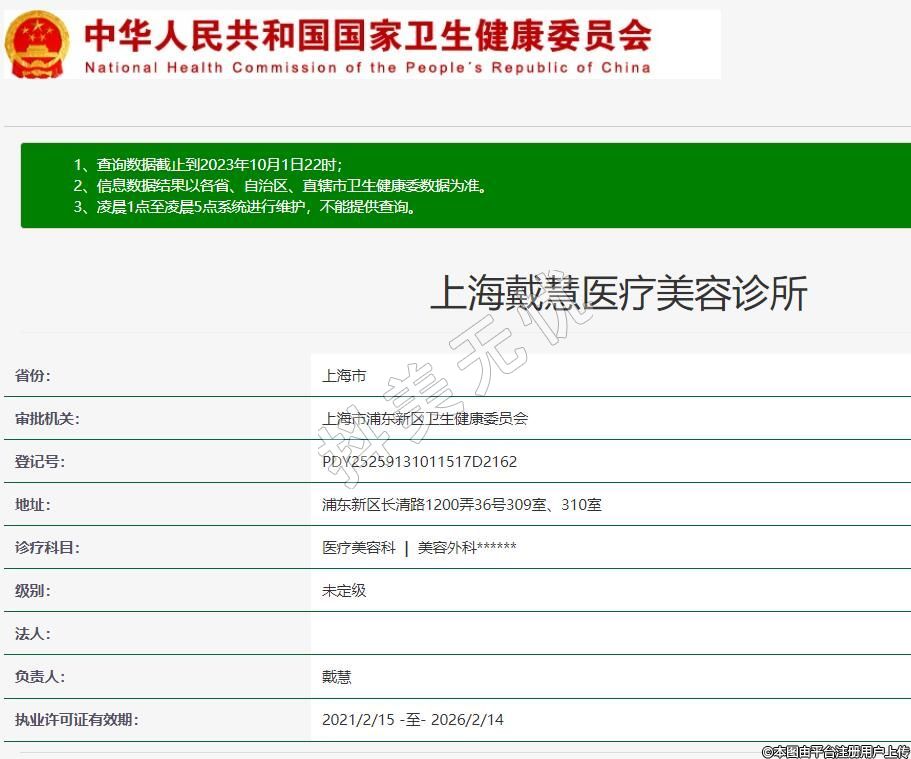911x759 pixels.
Task: Click the address value 浦东新区长清路1200弄
Action: (x=461, y=505)
